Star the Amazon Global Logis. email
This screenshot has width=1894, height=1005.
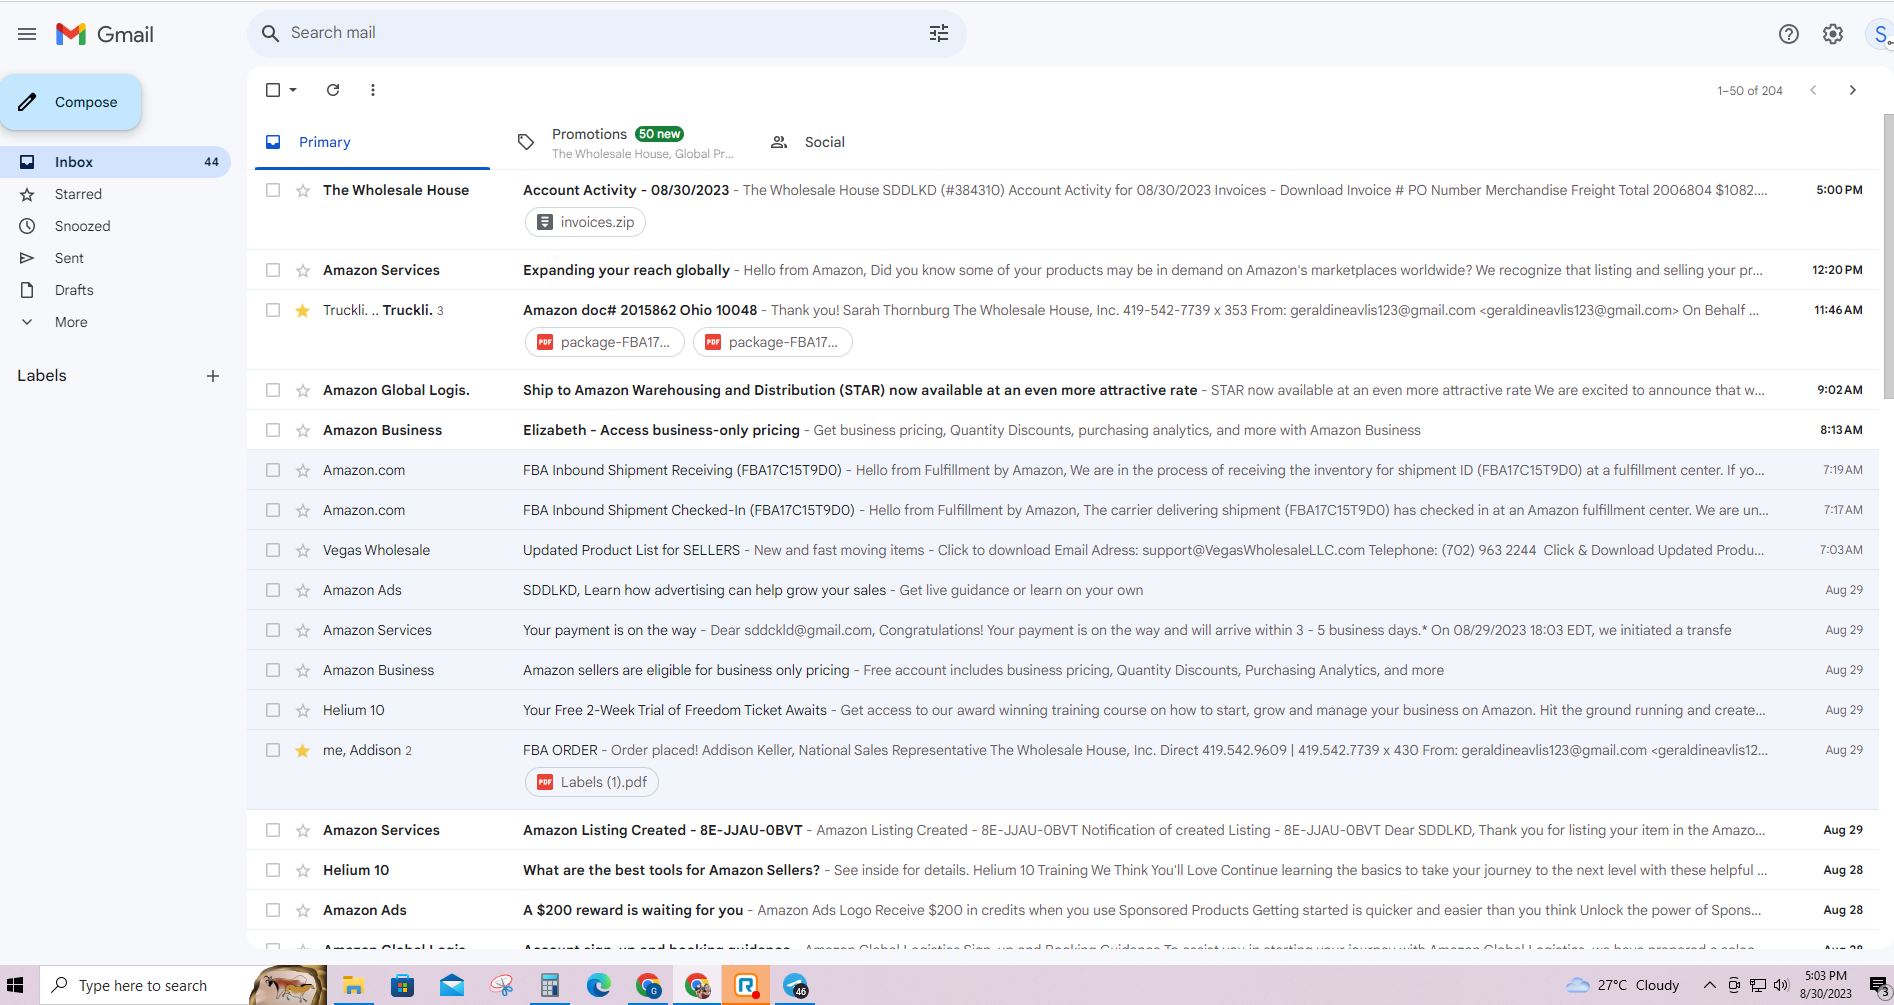(x=303, y=390)
